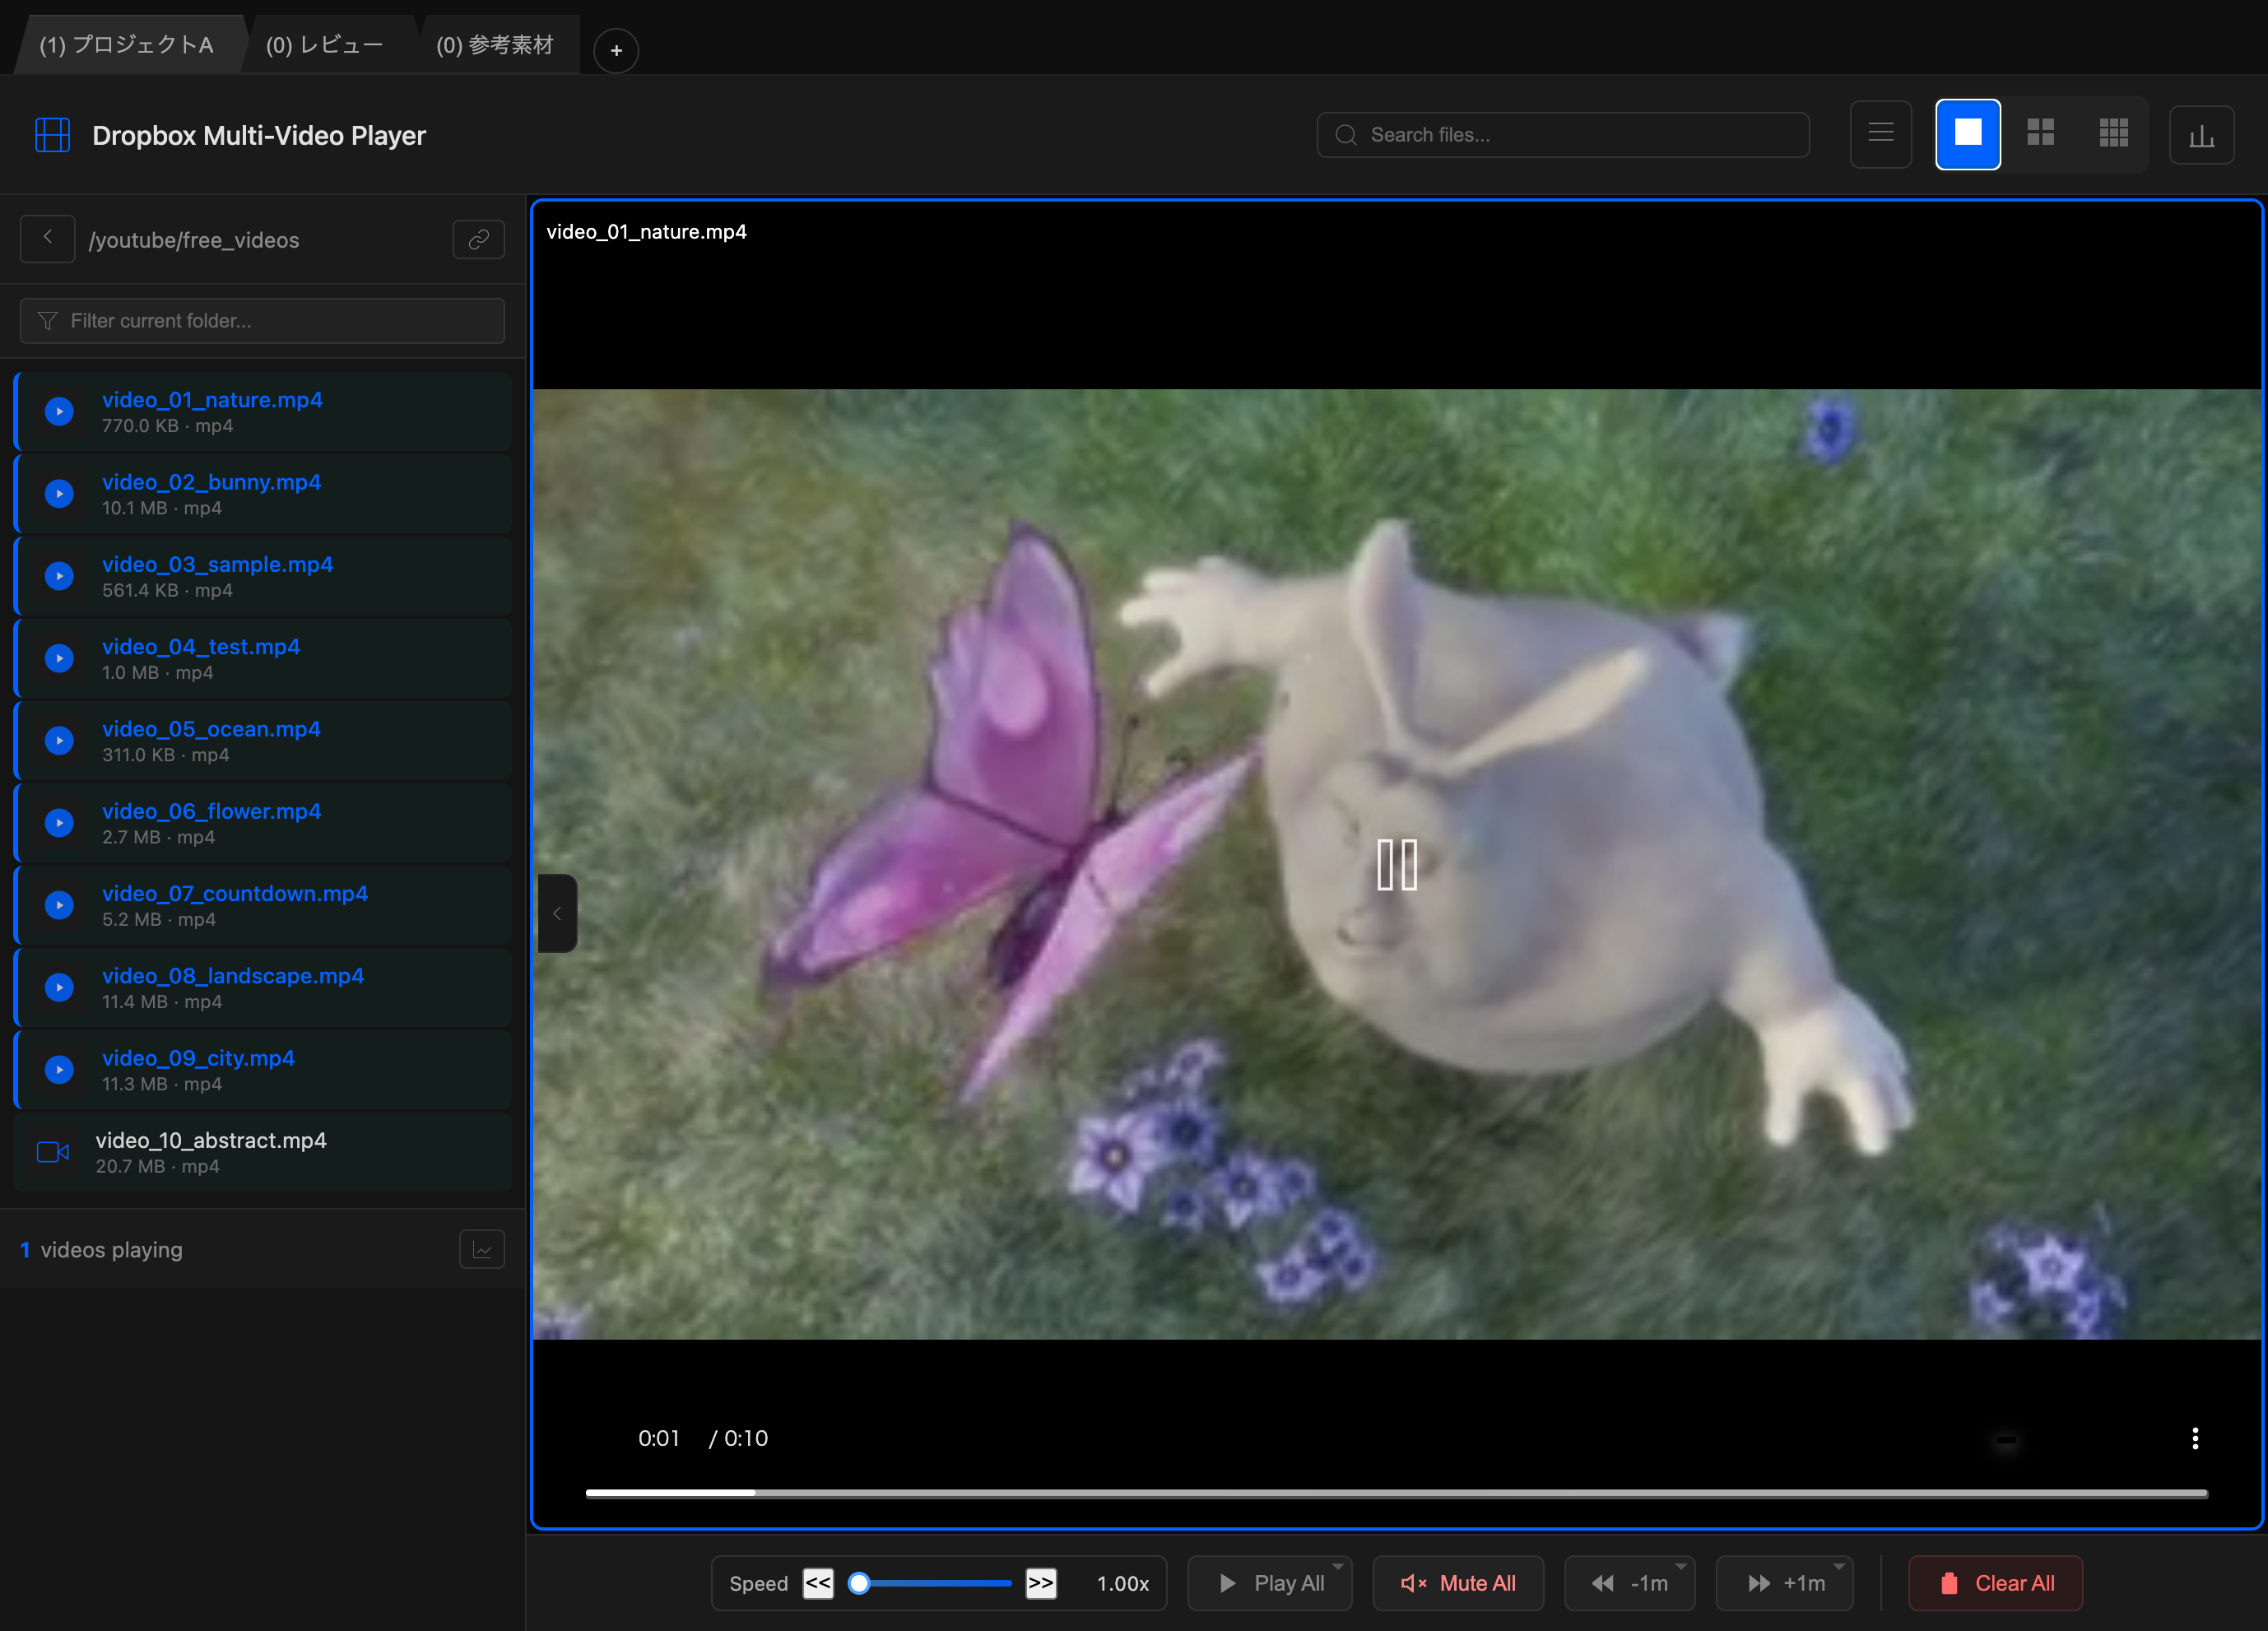Click the Clear All button
The height and width of the screenshot is (1631, 2268).
click(x=1994, y=1583)
